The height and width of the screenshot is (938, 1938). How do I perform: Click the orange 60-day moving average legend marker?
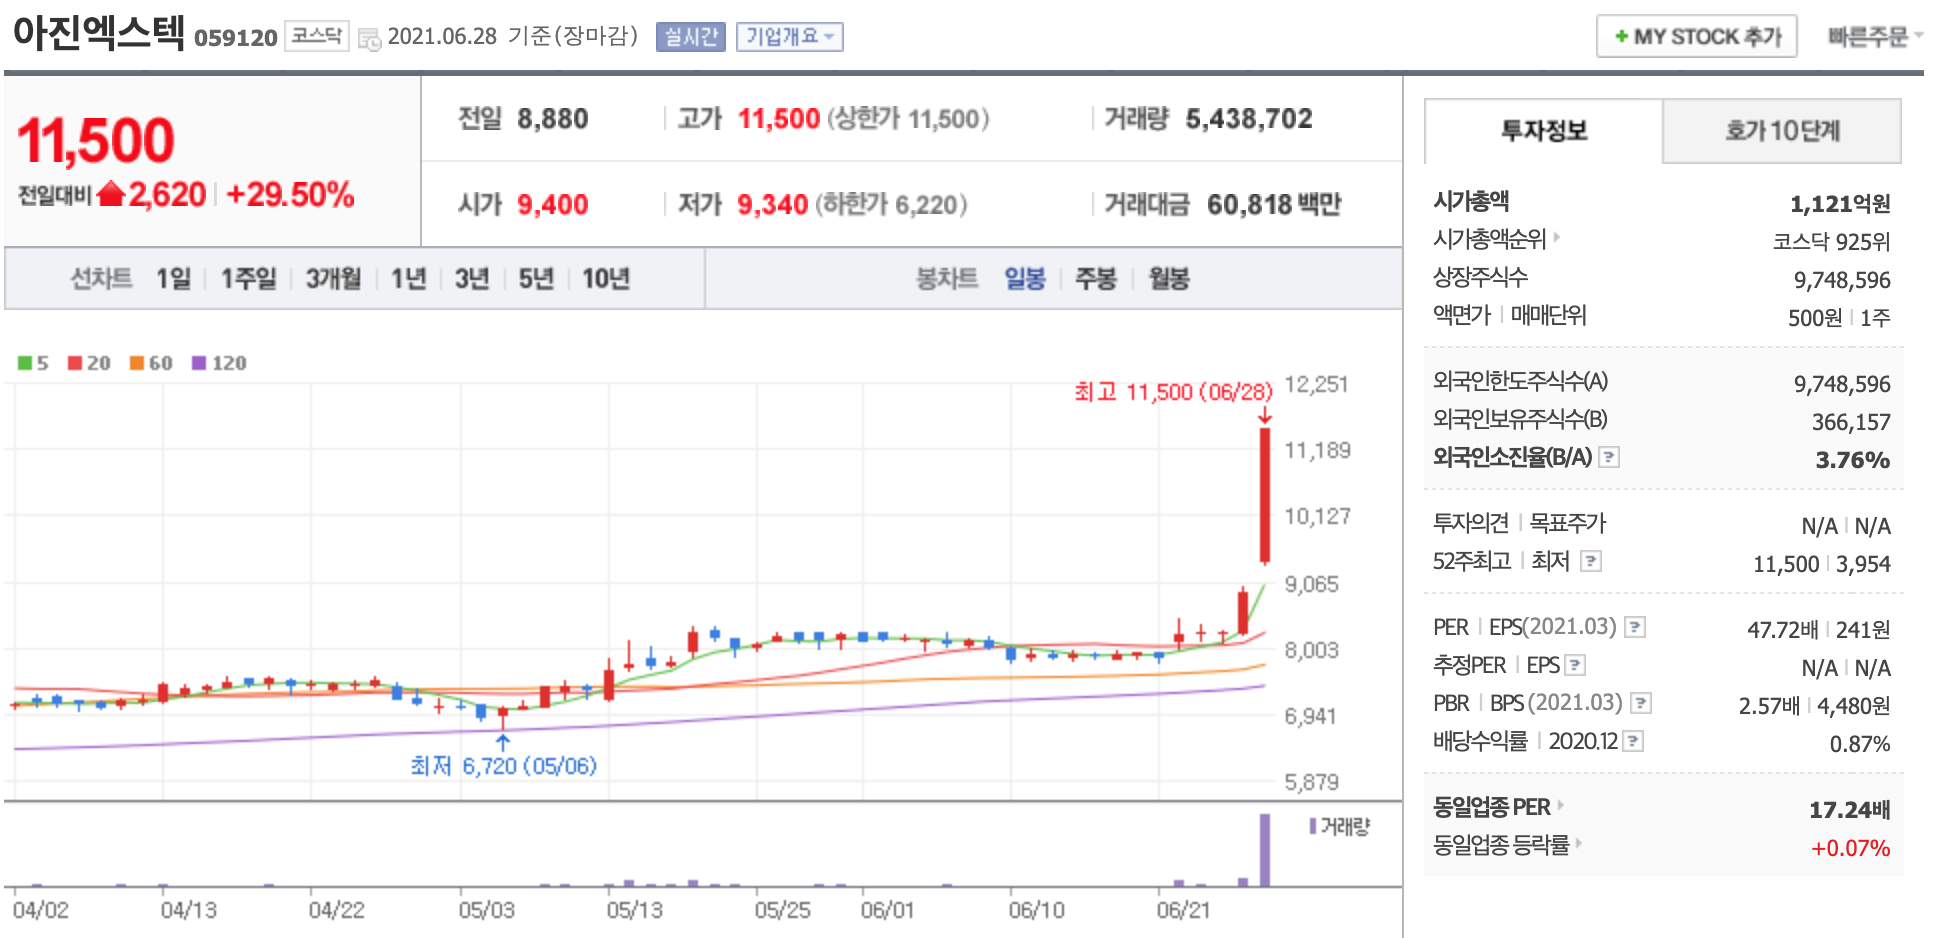pos(137,362)
